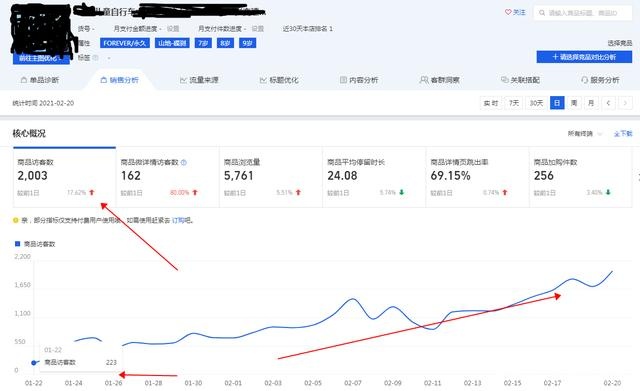This screenshot has height=391, width=640.
Task: Select the 日 daily granularity
Action: (557, 103)
